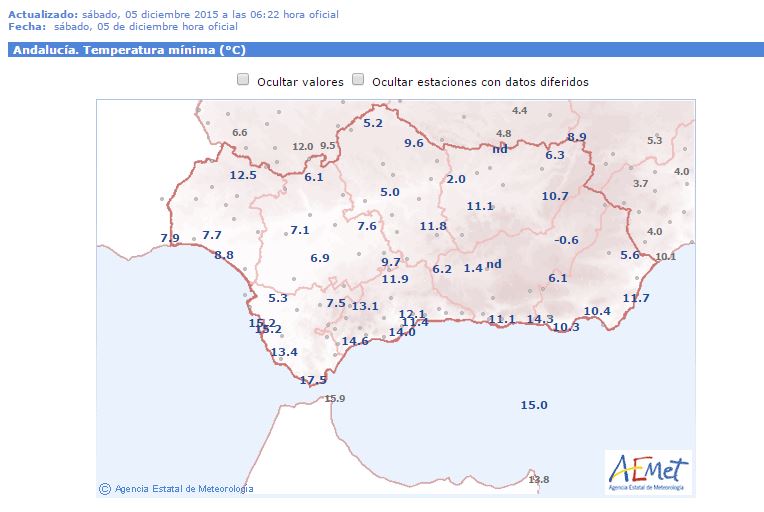Click the 10.7 station value

click(x=555, y=196)
